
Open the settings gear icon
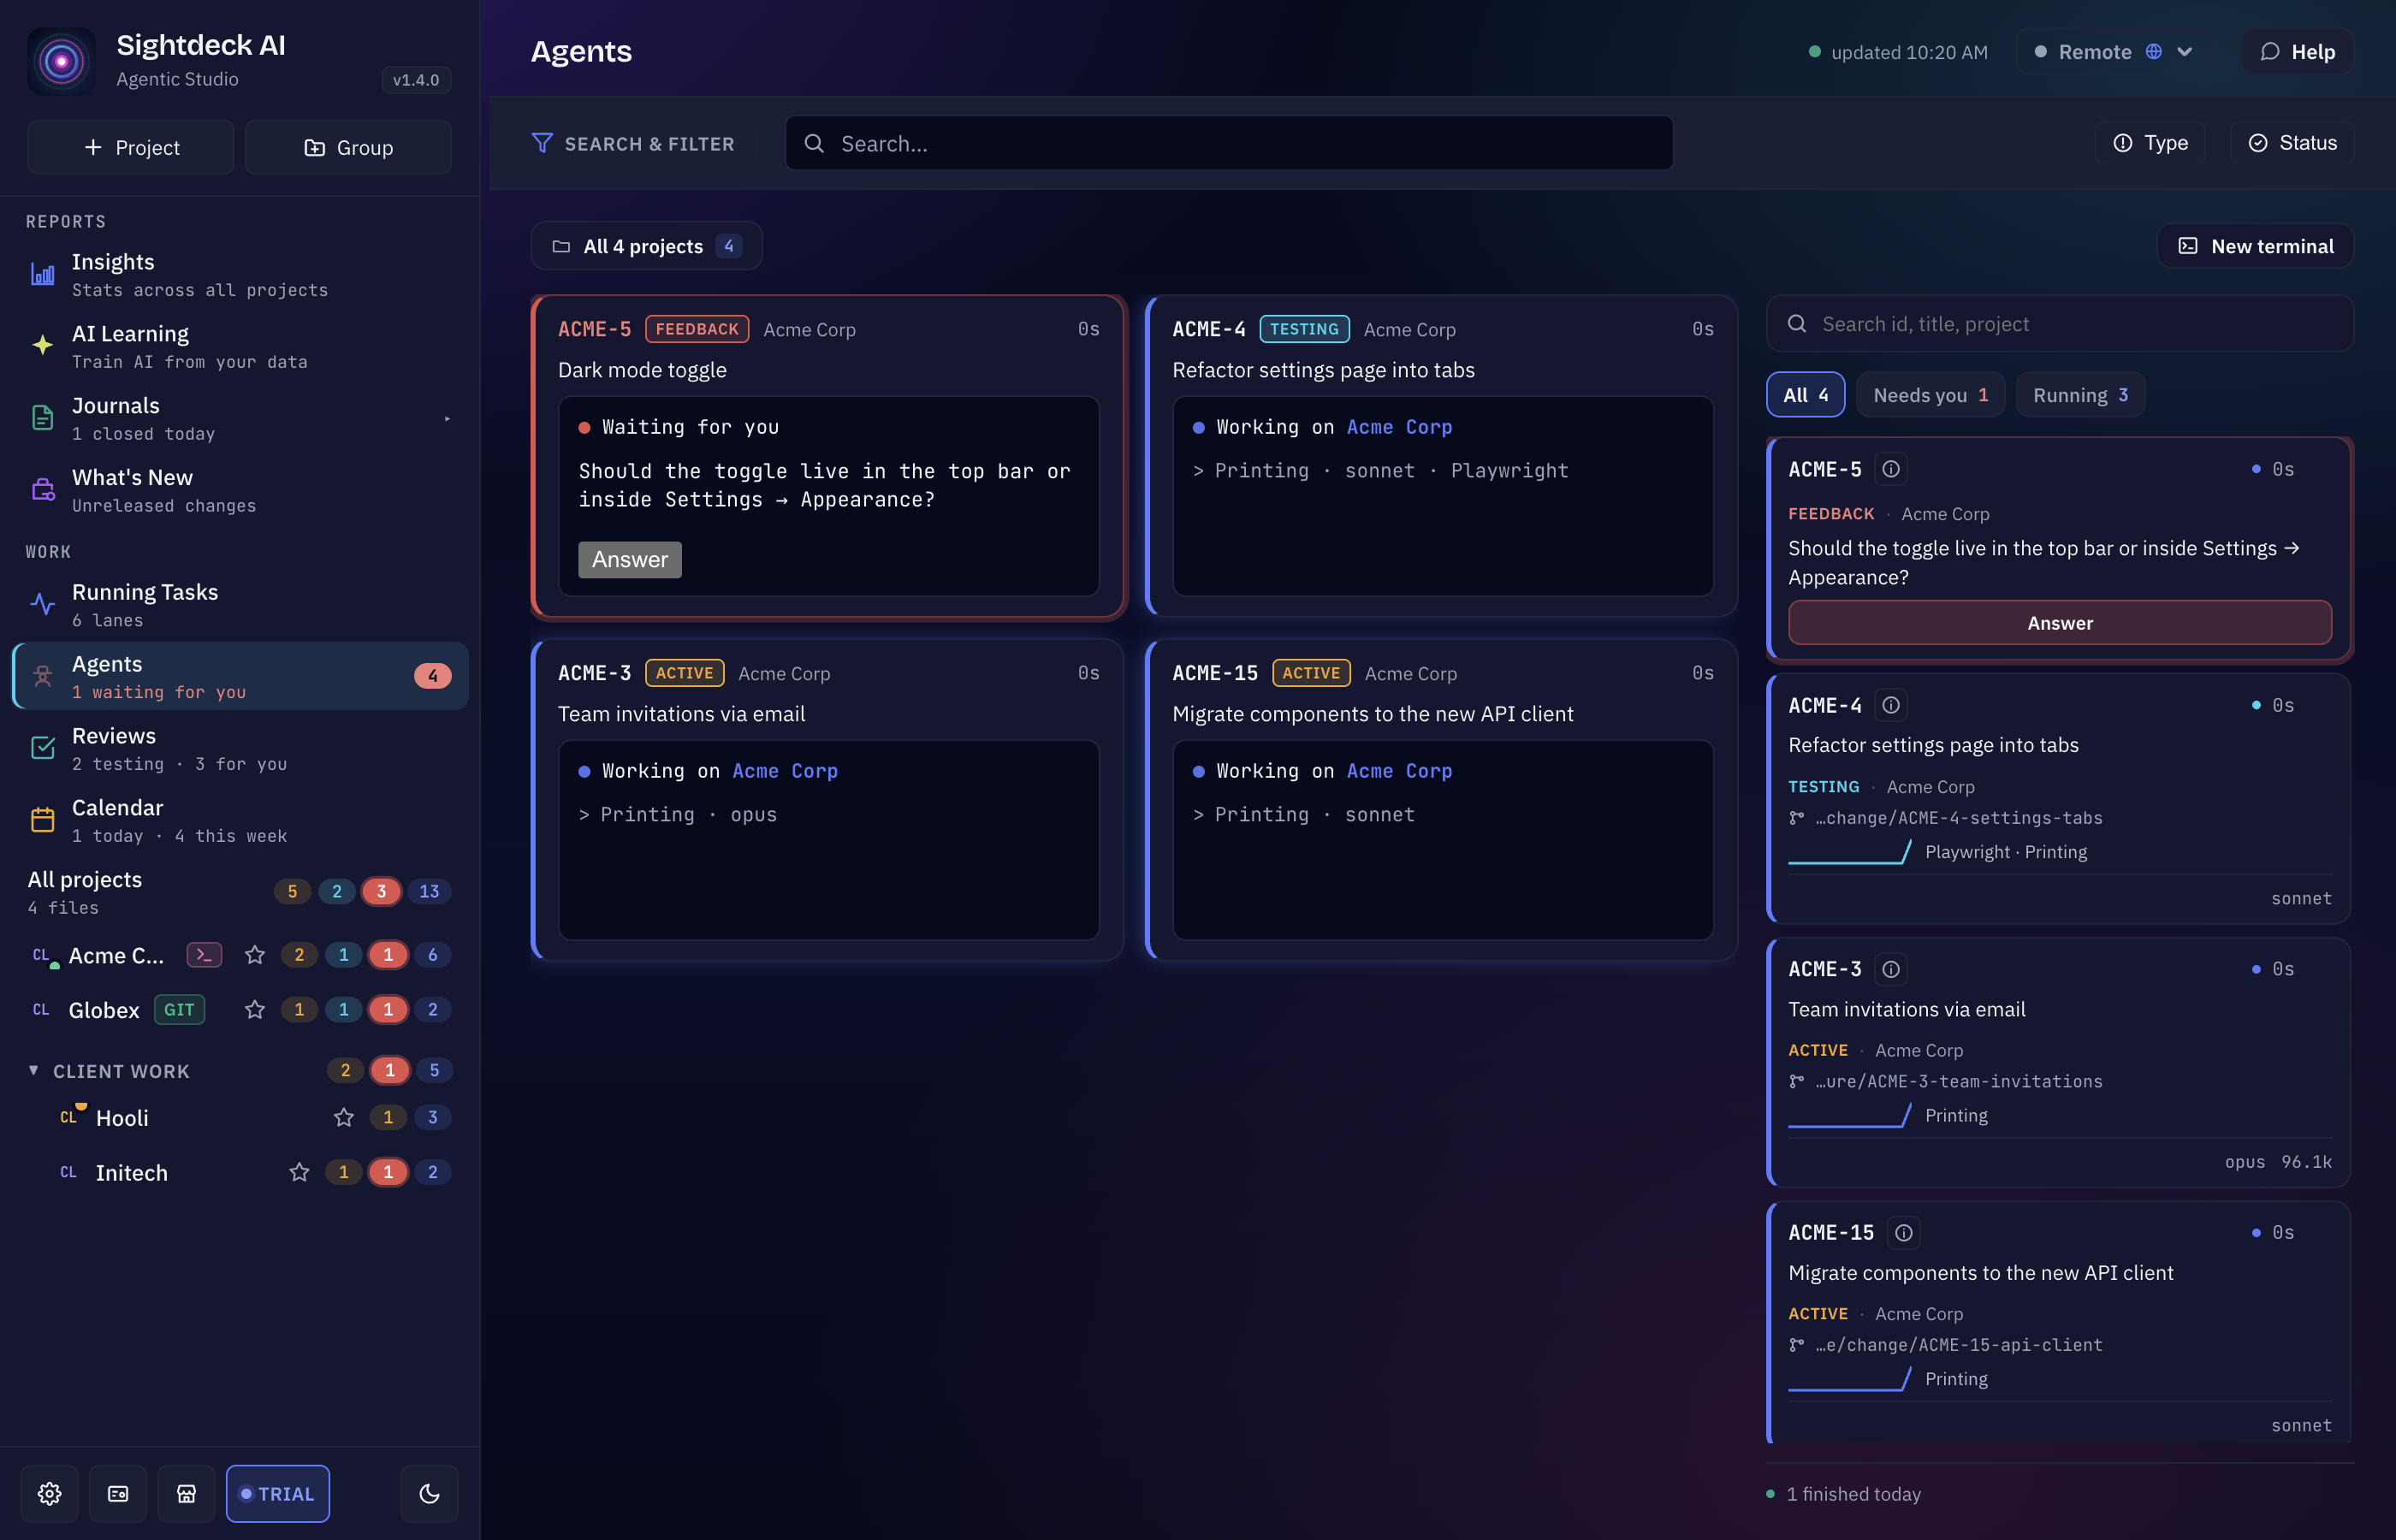(49, 1493)
